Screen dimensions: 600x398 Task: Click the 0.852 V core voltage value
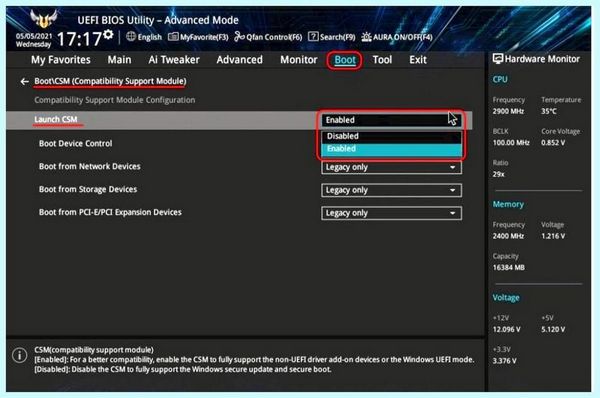click(x=553, y=143)
